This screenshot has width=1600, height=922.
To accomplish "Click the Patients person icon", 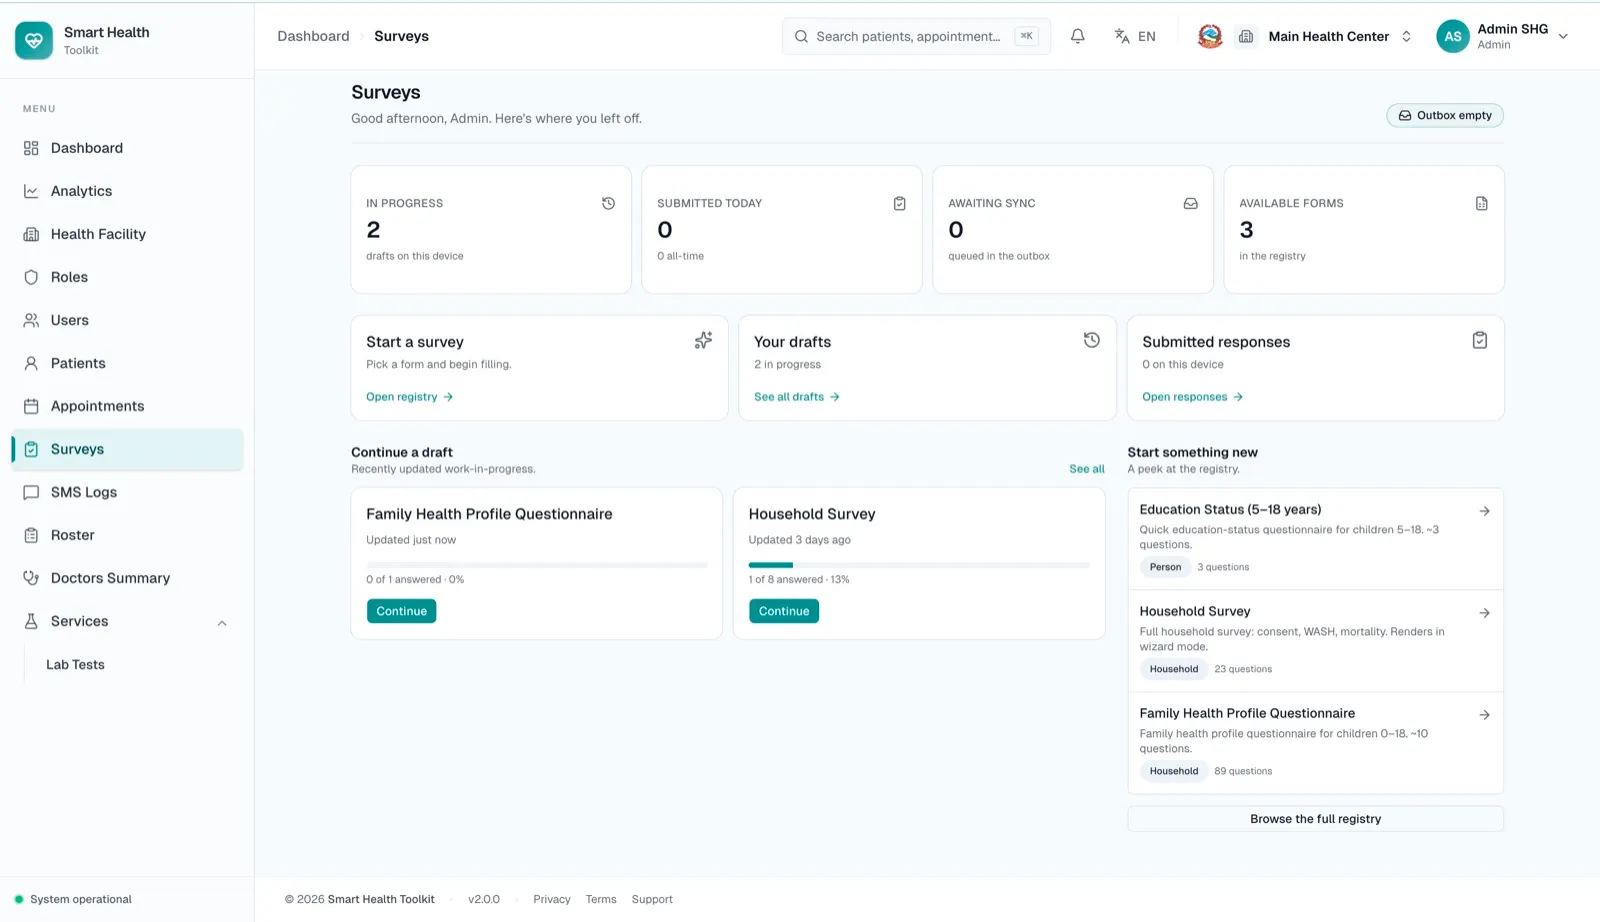I will 31,363.
